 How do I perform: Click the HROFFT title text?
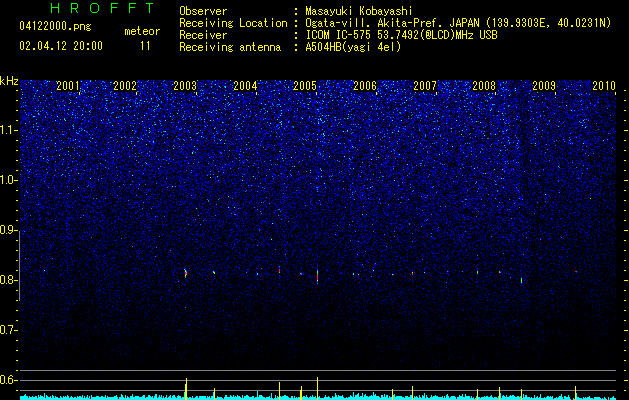click(x=102, y=8)
